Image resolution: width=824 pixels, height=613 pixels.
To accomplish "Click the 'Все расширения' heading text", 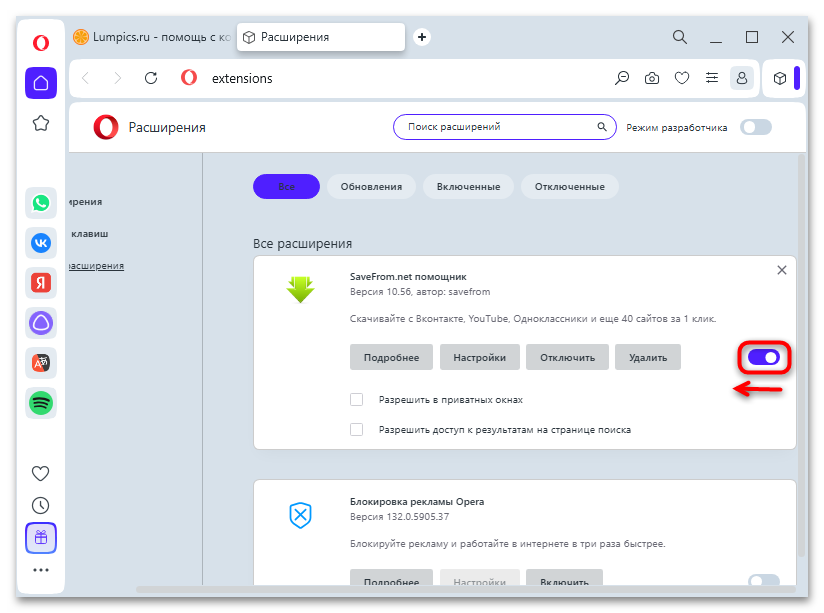I will pyautogui.click(x=303, y=244).
